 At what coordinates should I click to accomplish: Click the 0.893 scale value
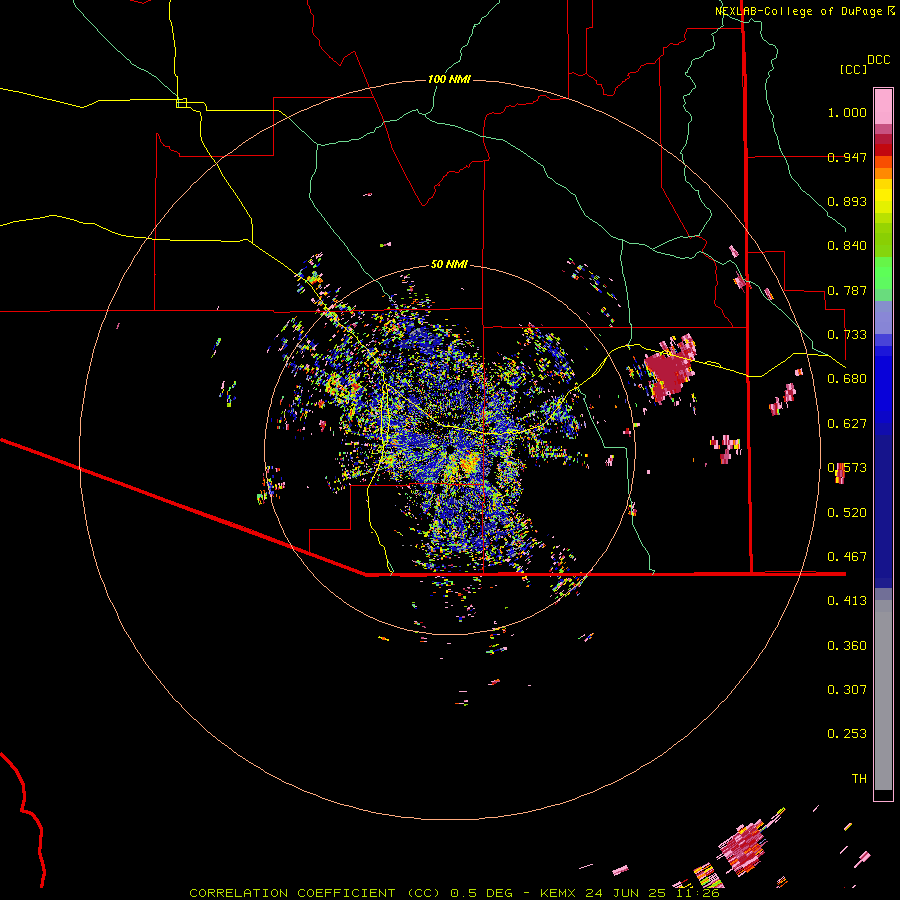click(x=847, y=201)
